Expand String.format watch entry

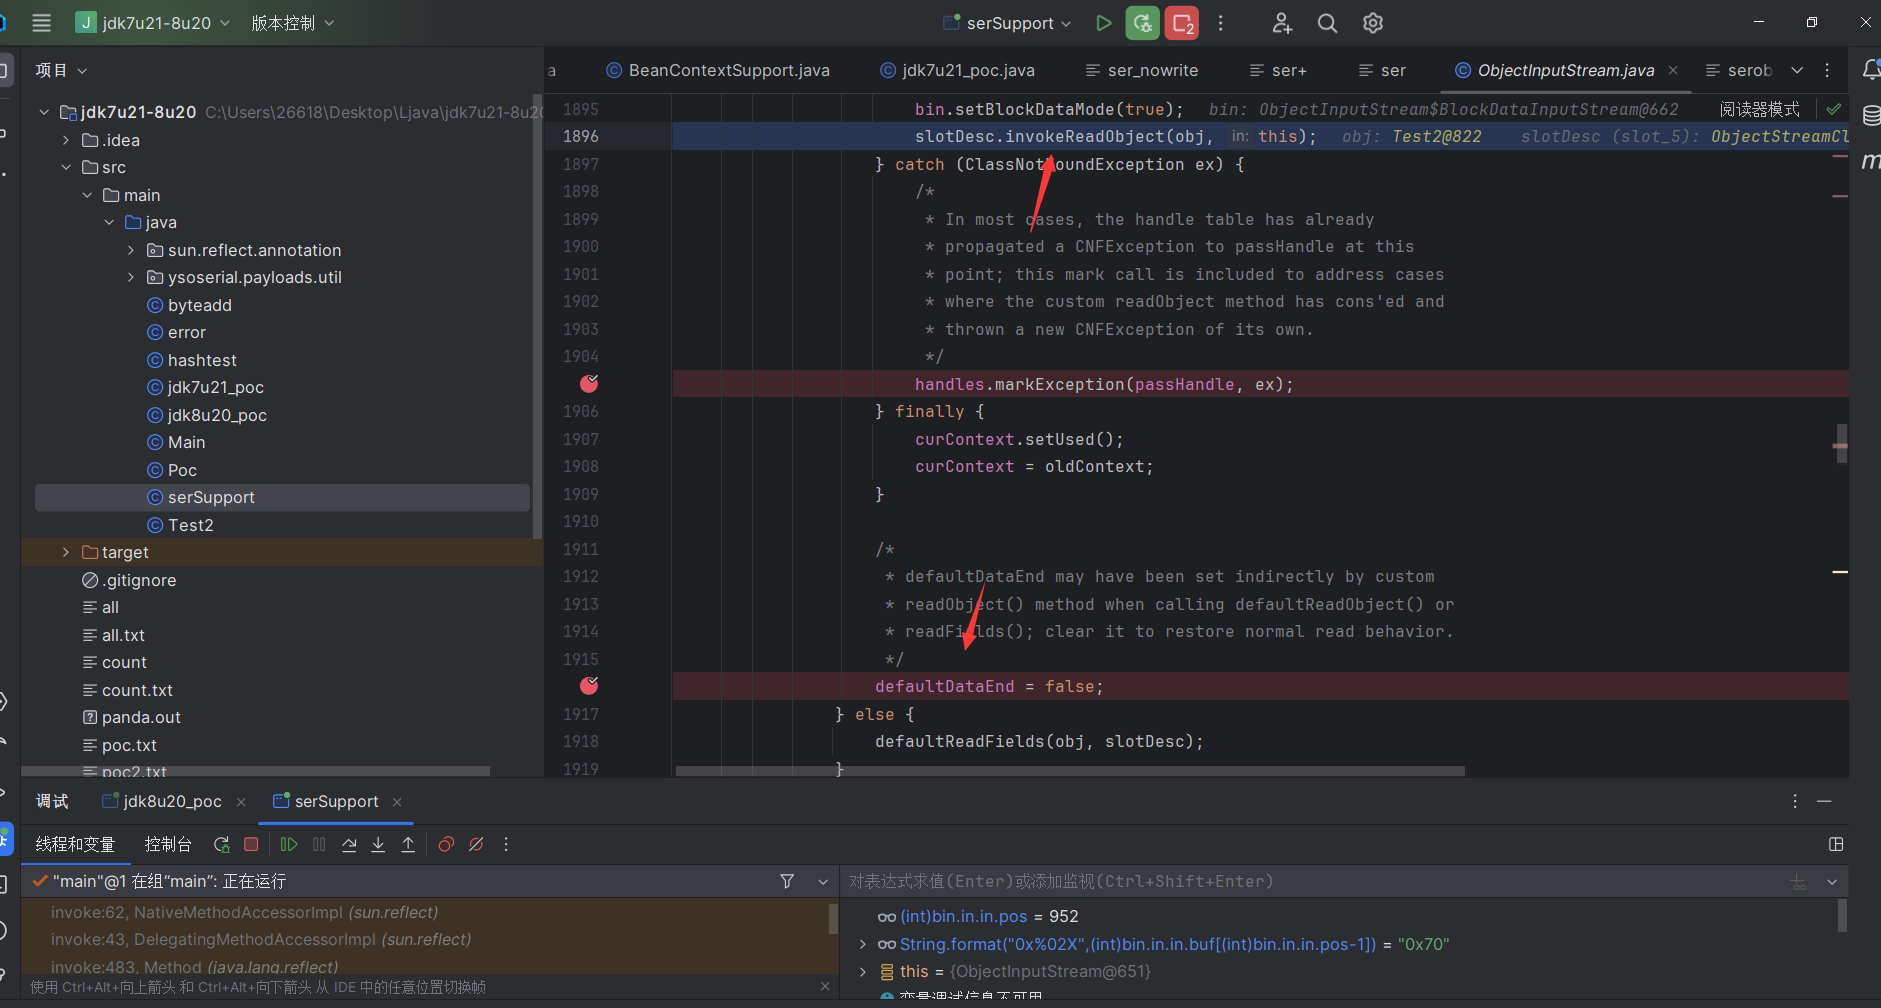pyautogui.click(x=863, y=944)
